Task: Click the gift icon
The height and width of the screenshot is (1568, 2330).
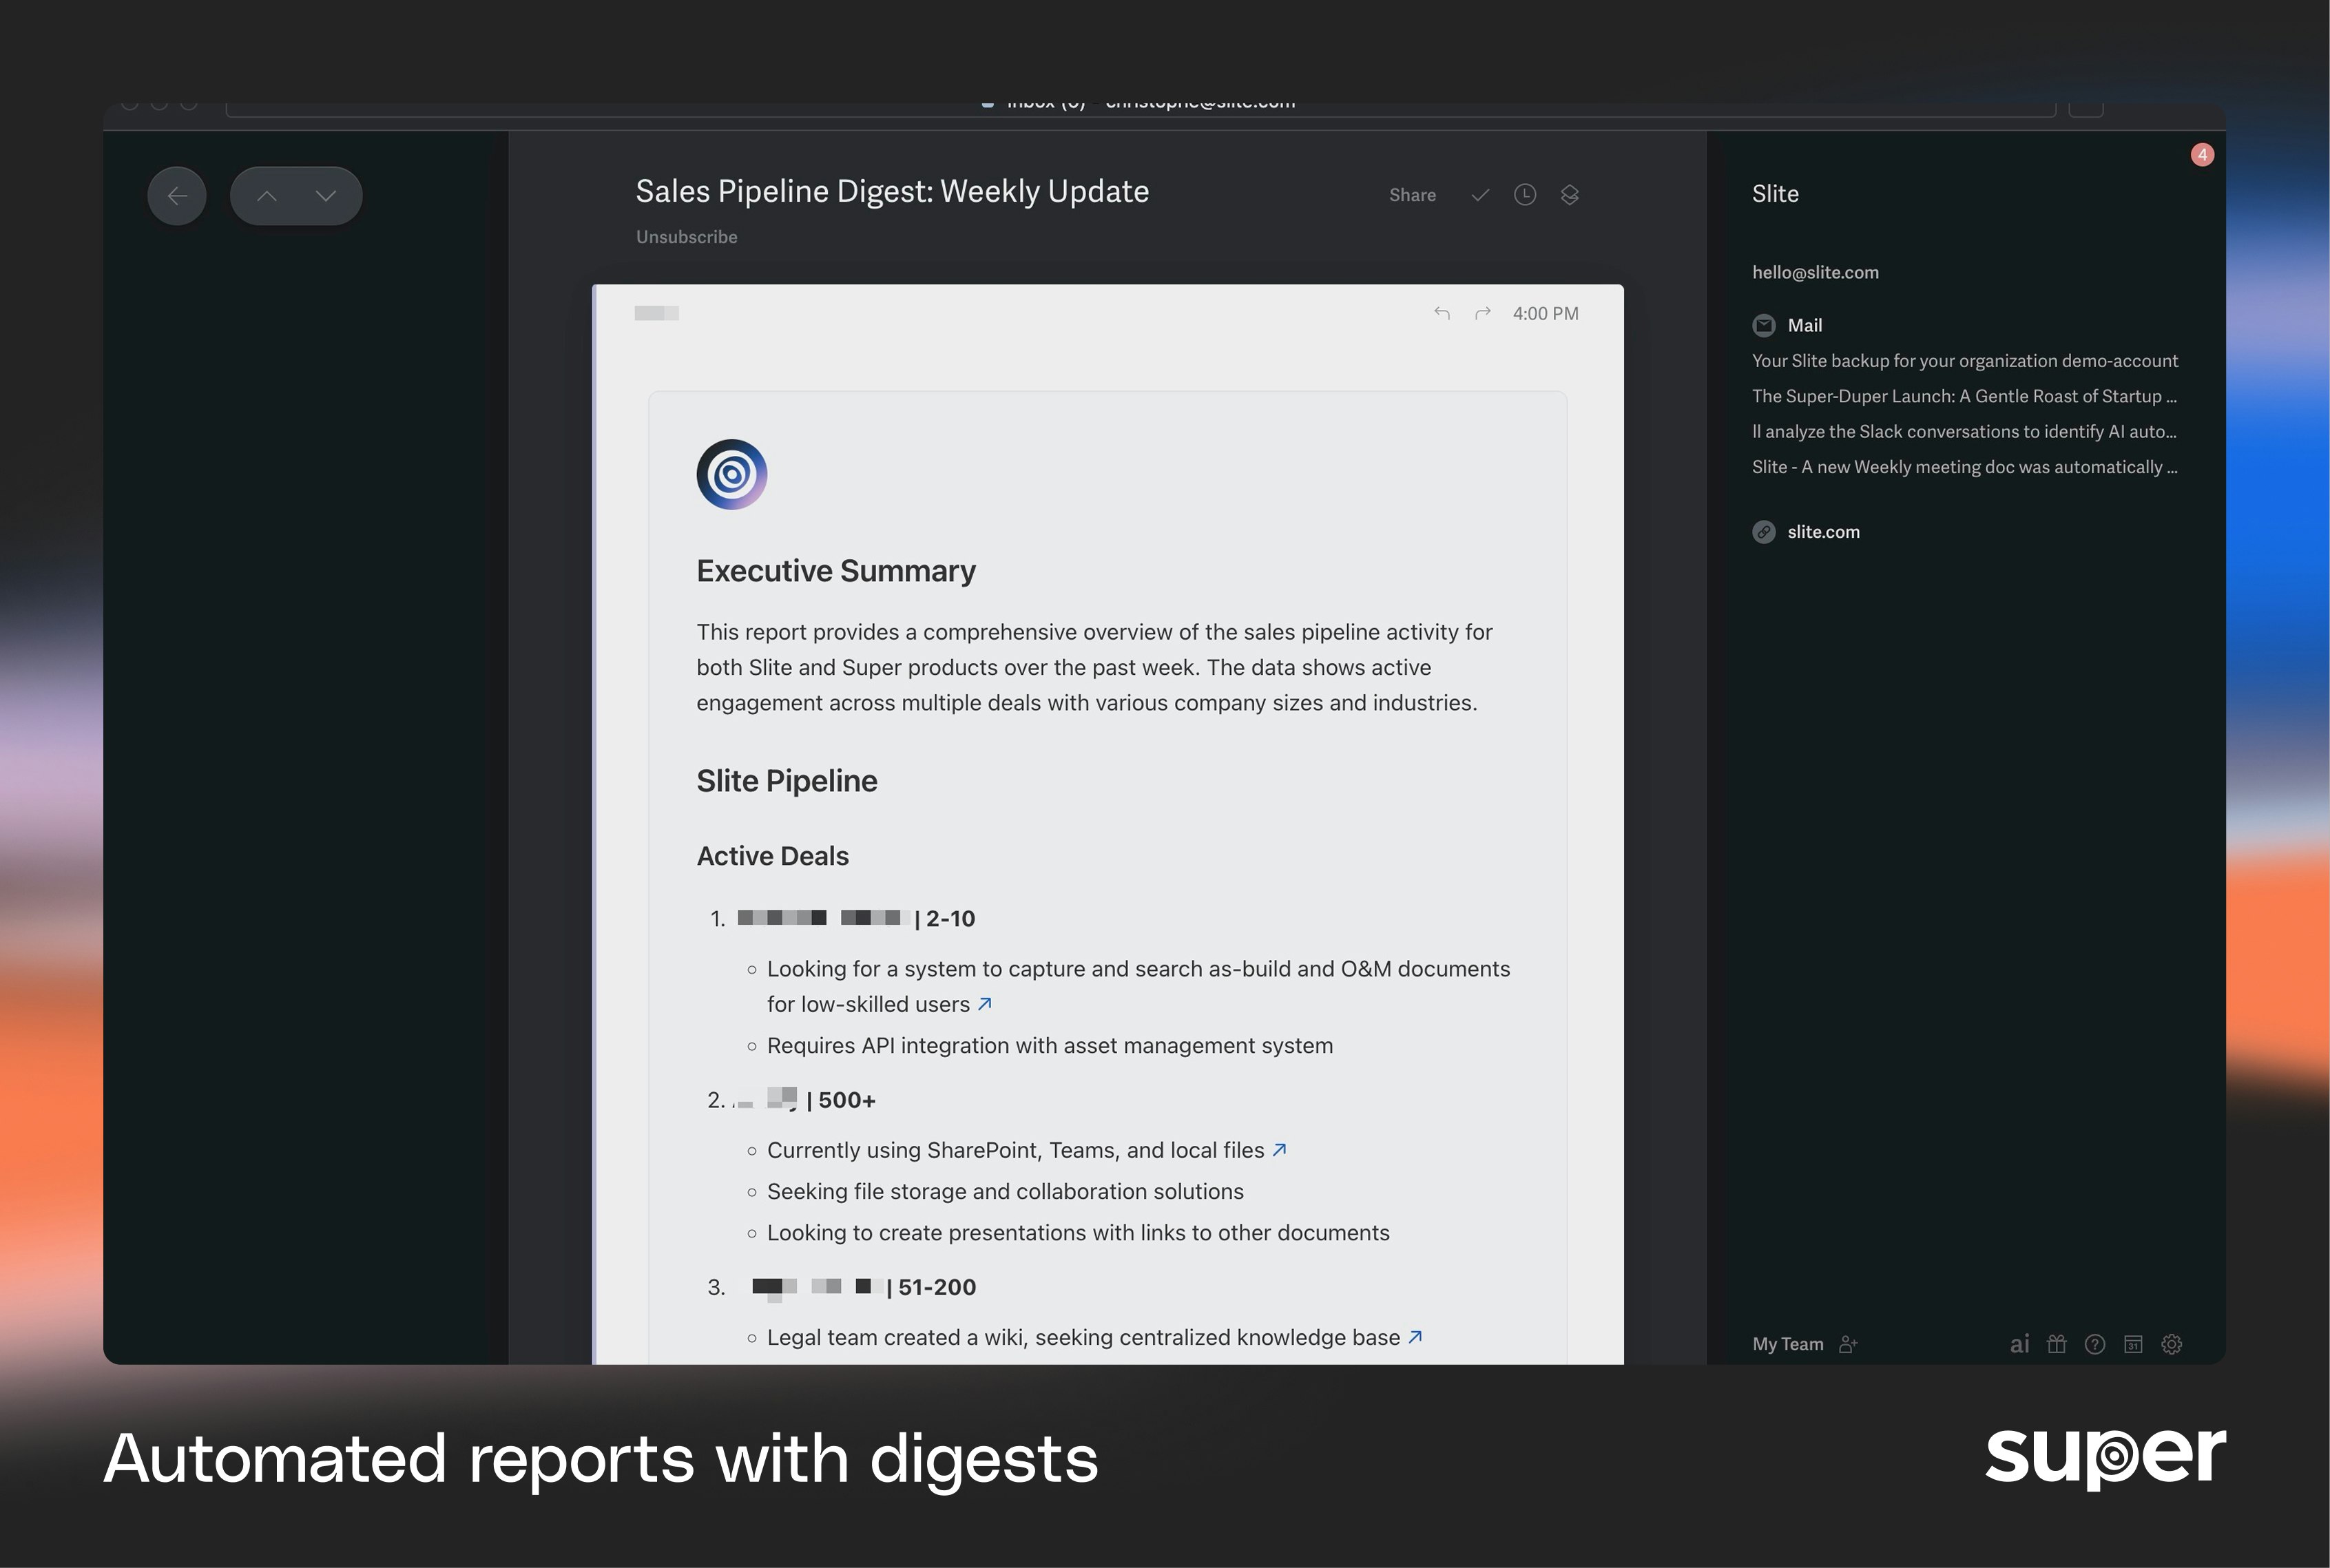Action: (x=2056, y=1344)
